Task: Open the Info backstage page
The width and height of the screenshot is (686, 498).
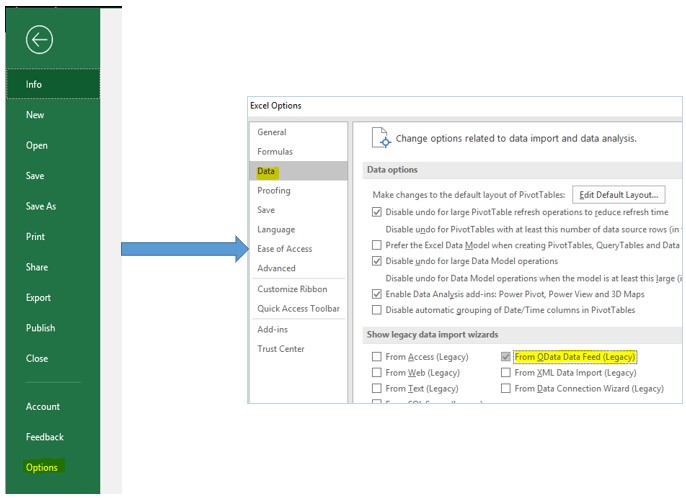Action: point(53,84)
